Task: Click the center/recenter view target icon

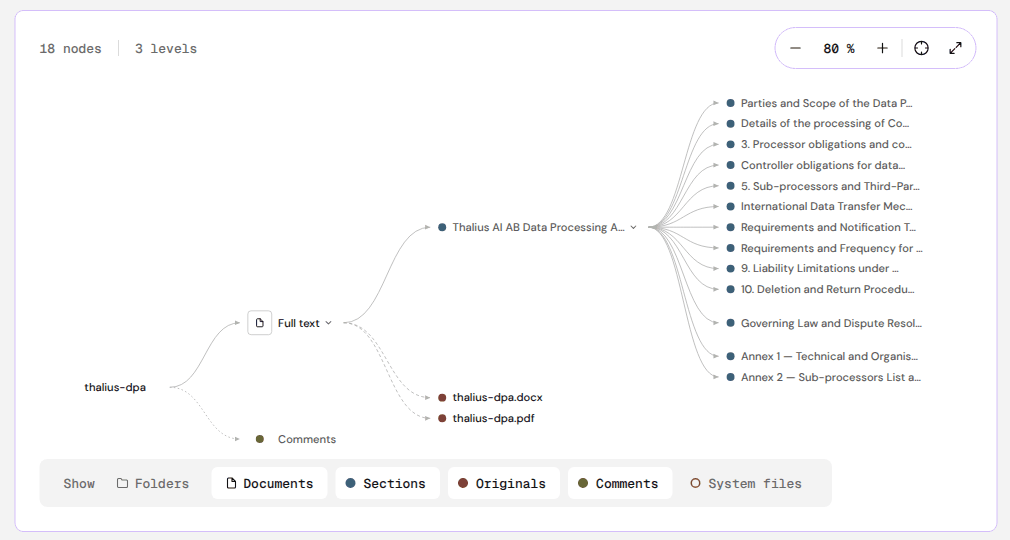Action: pyautogui.click(x=921, y=48)
